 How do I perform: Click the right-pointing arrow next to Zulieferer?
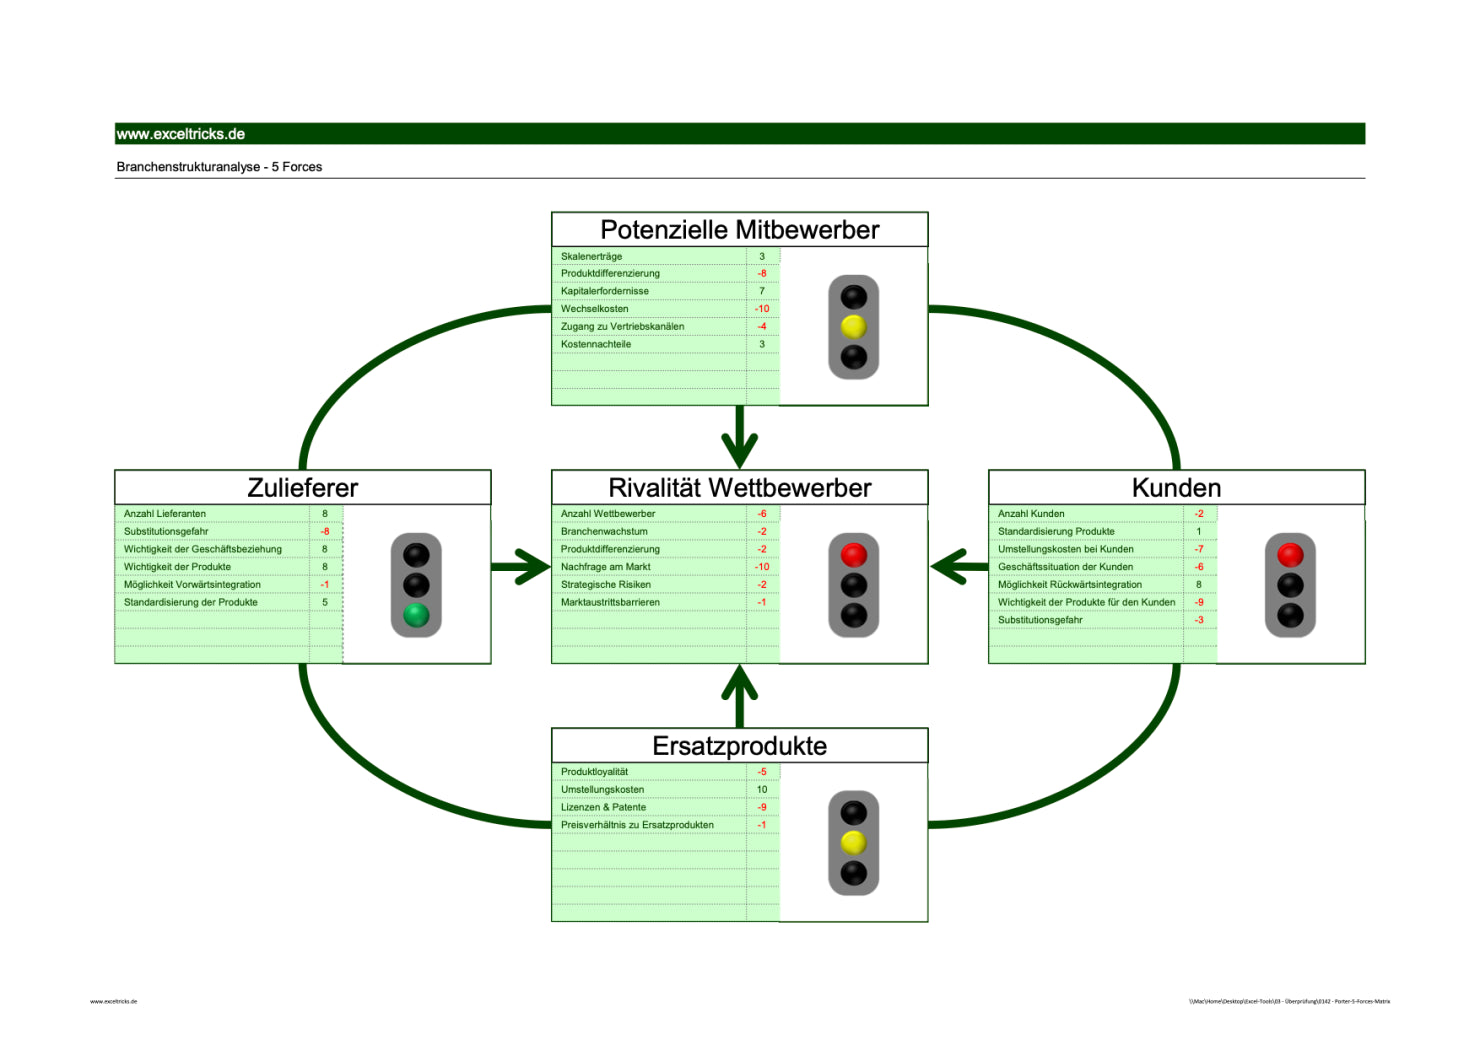point(520,567)
